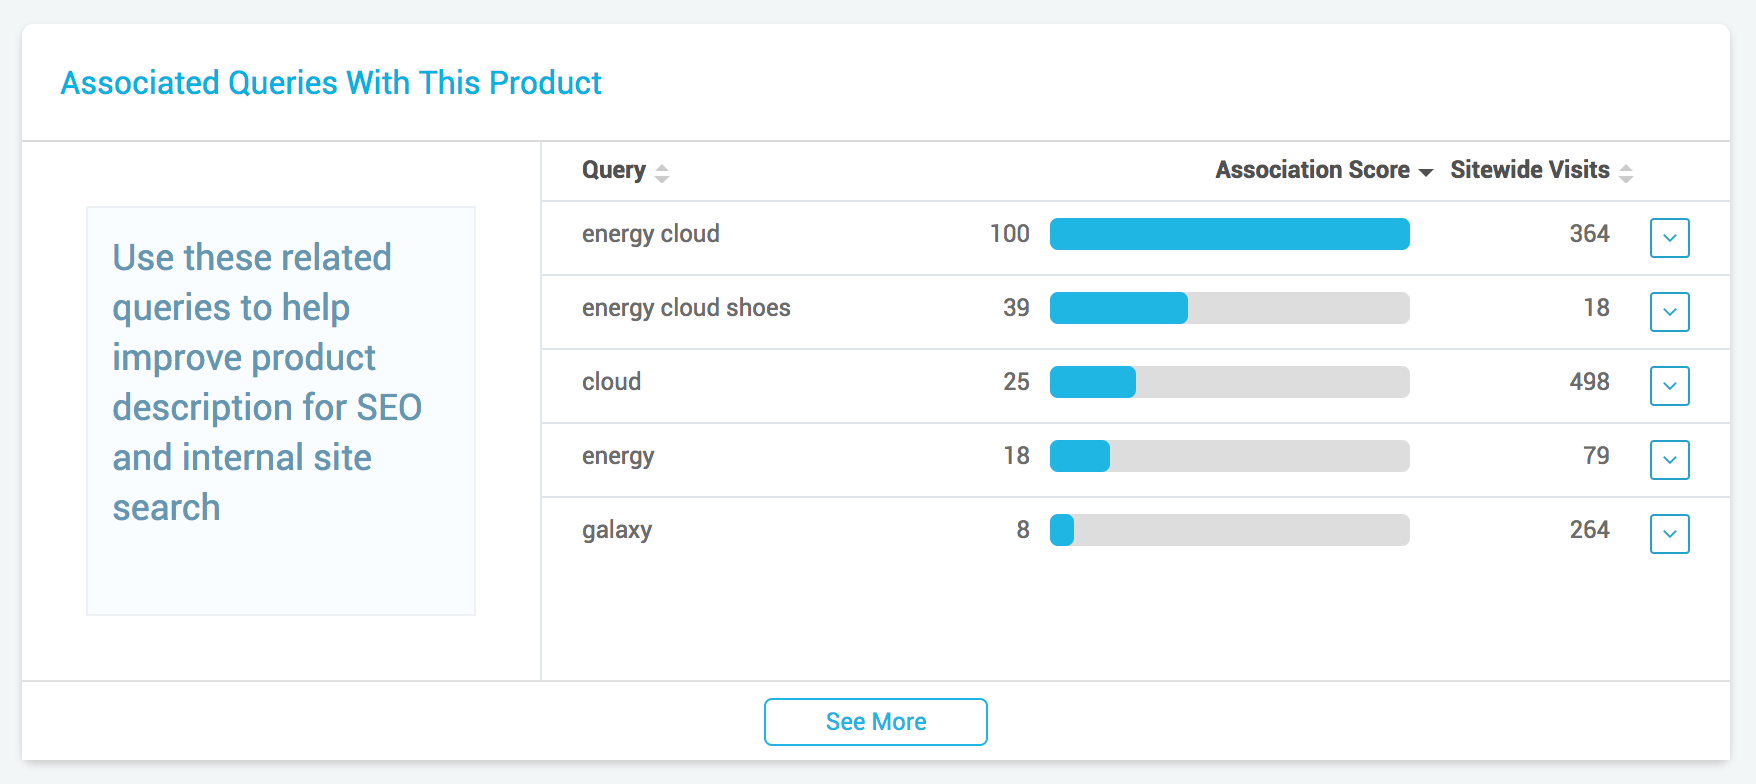Click the galaxy association score bar
This screenshot has width=1756, height=784.
(1229, 530)
